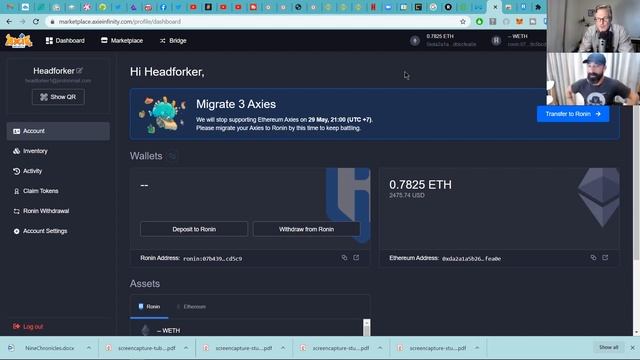Click the Axie Infinity logo
Viewport: 640px width, 360px height.
(19, 41)
